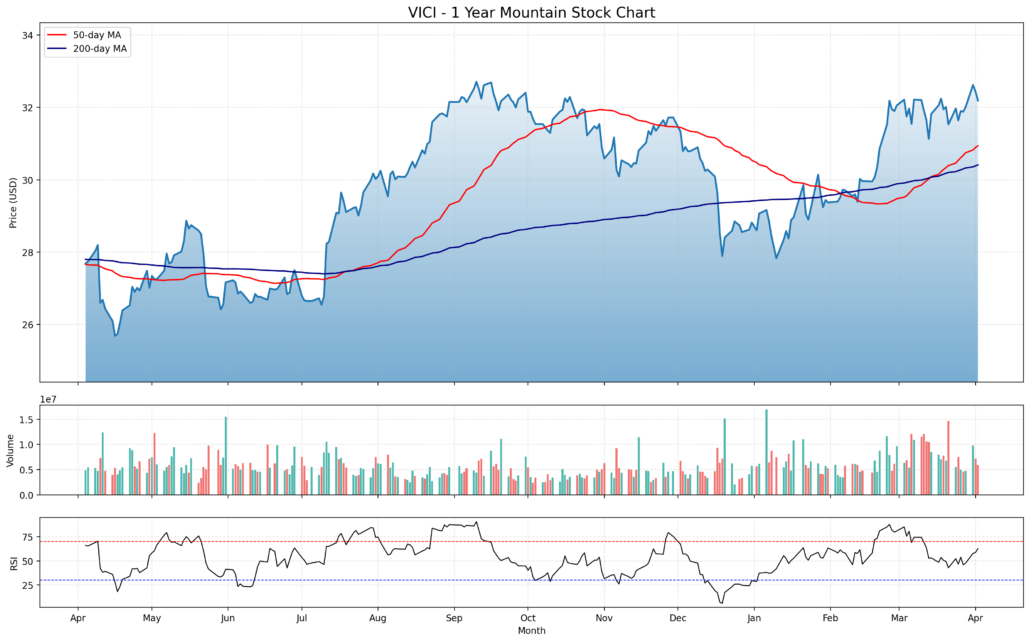Click the Mar month tick label

[899, 618]
